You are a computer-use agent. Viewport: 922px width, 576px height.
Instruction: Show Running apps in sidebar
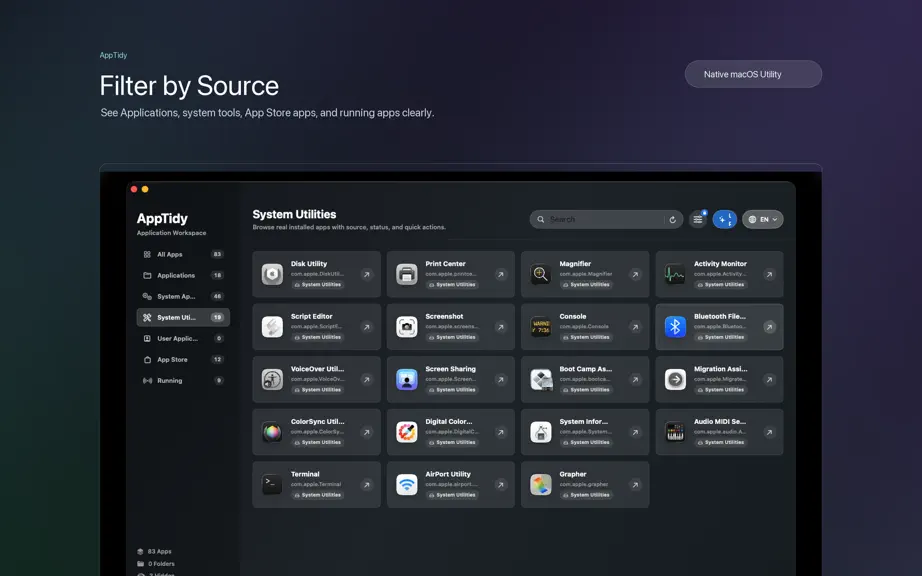point(183,380)
